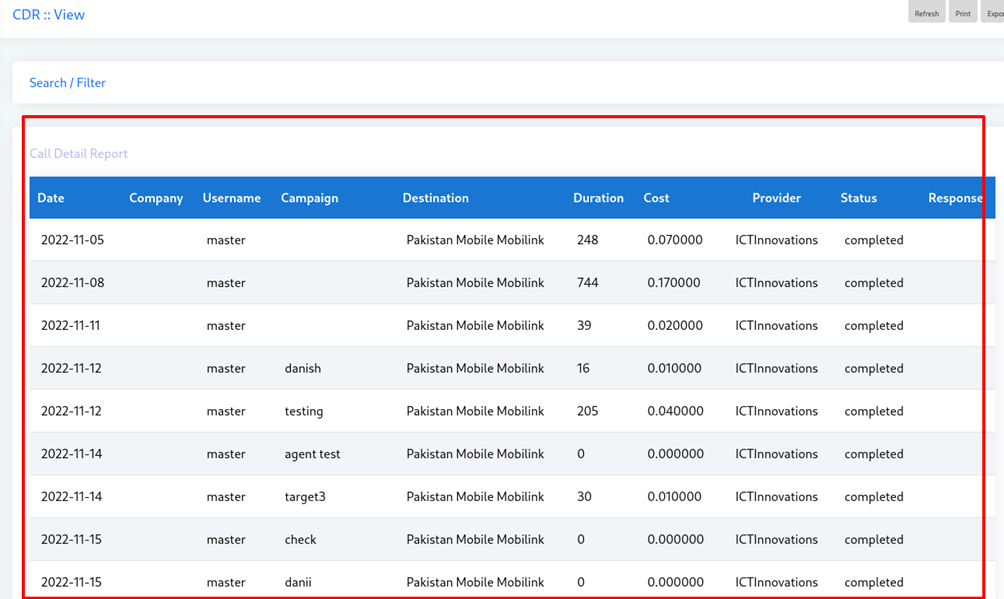Click the Cost column header
Image resolution: width=1004 pixels, height=599 pixels.
(656, 198)
